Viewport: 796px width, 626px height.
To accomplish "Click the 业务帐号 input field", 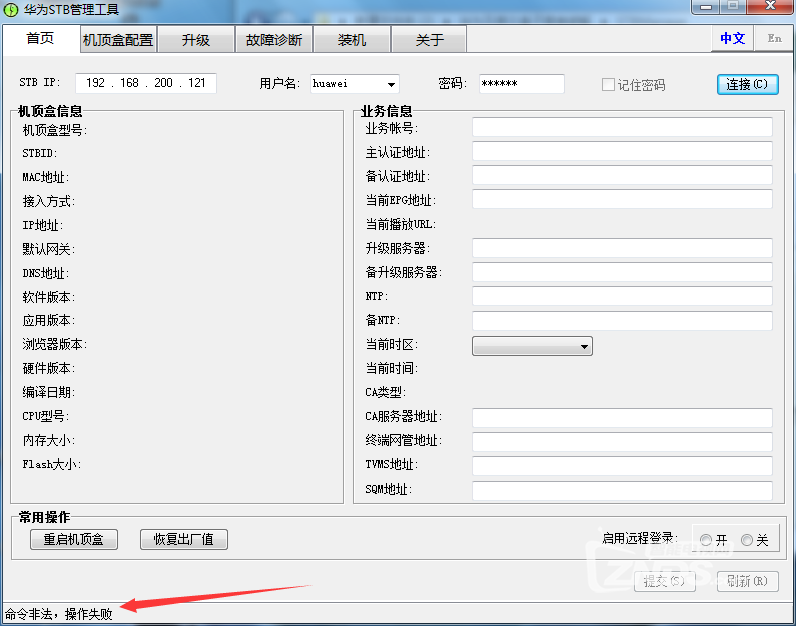I will (622, 127).
